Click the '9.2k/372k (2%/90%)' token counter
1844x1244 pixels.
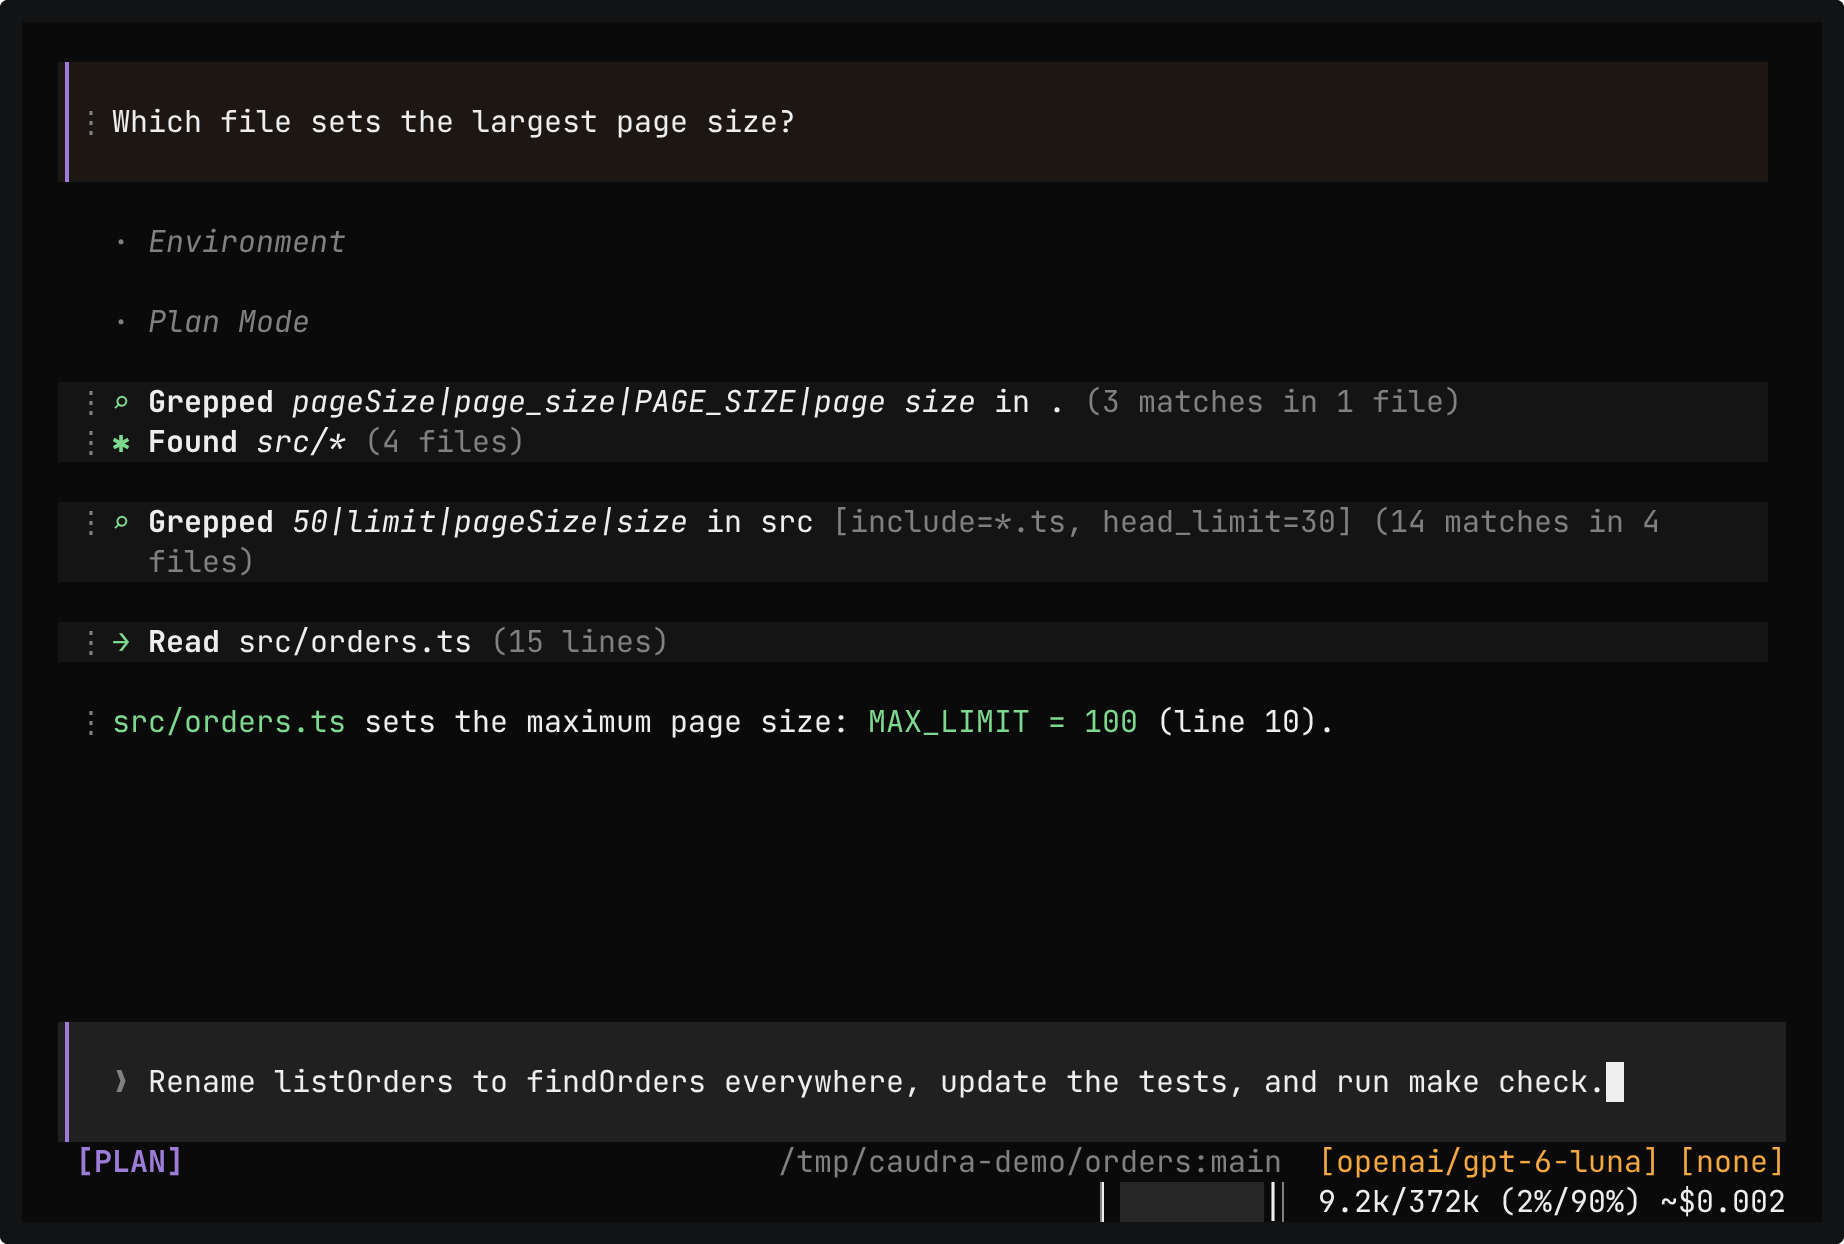coord(1479,1202)
